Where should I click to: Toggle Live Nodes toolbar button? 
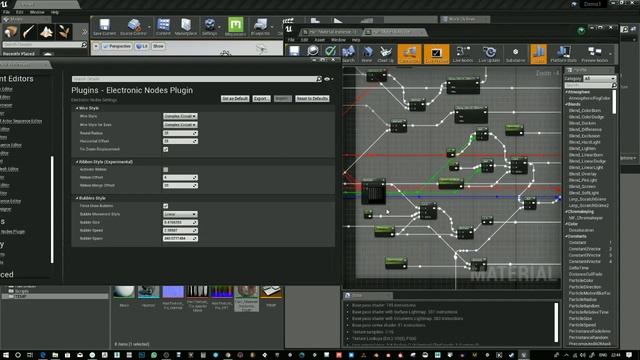[463, 54]
